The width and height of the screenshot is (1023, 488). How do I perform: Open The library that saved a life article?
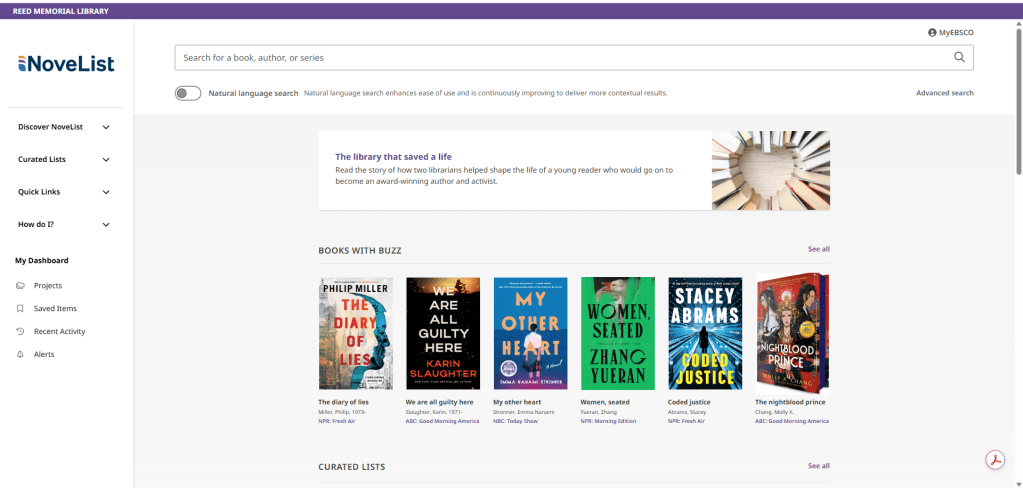(x=392, y=157)
